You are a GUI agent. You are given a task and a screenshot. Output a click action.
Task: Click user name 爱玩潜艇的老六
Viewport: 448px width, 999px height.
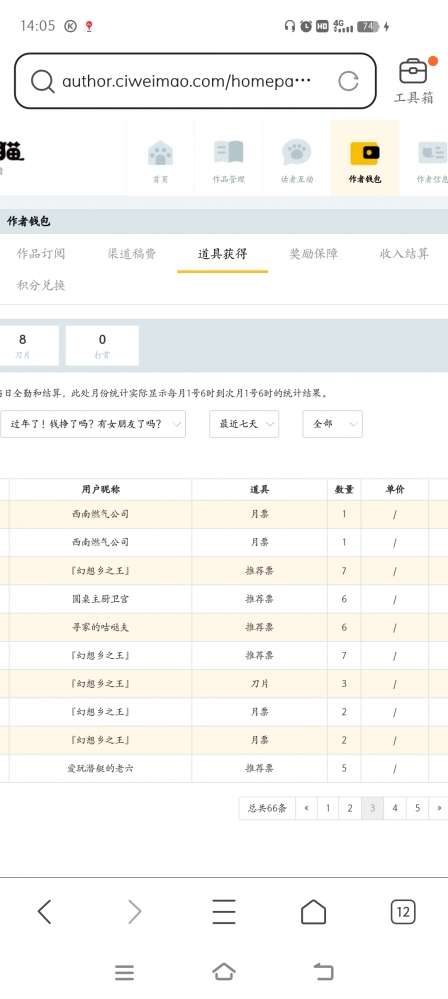click(x=100, y=768)
